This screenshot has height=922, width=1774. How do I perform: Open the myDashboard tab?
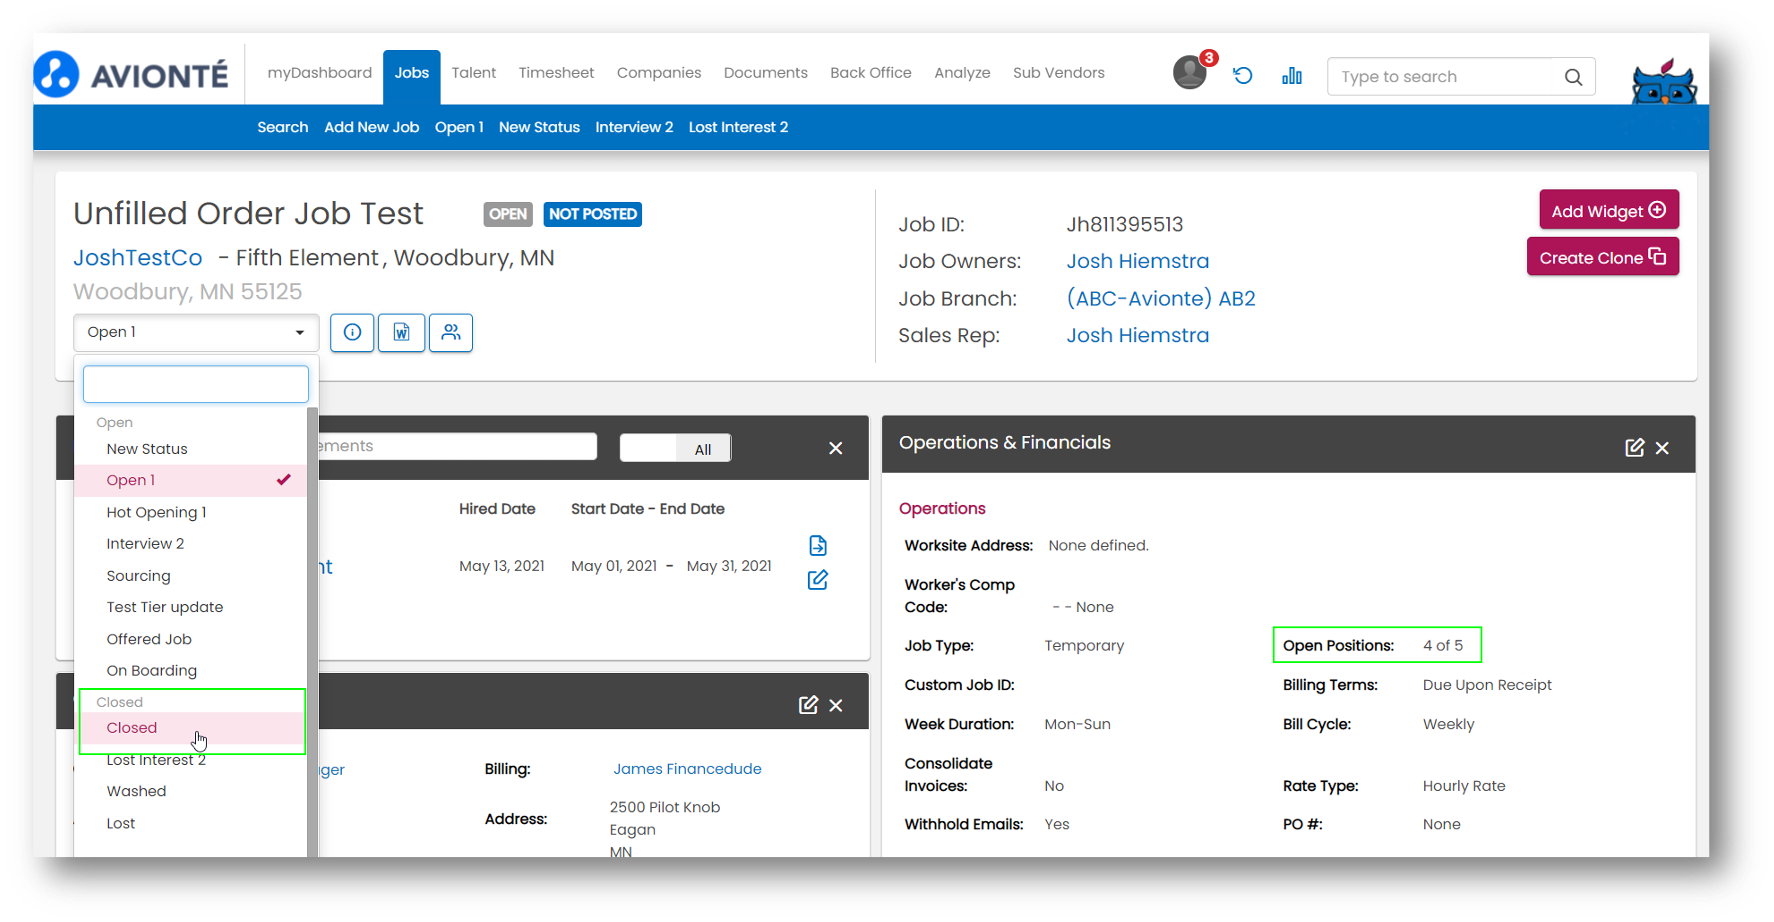coord(319,73)
